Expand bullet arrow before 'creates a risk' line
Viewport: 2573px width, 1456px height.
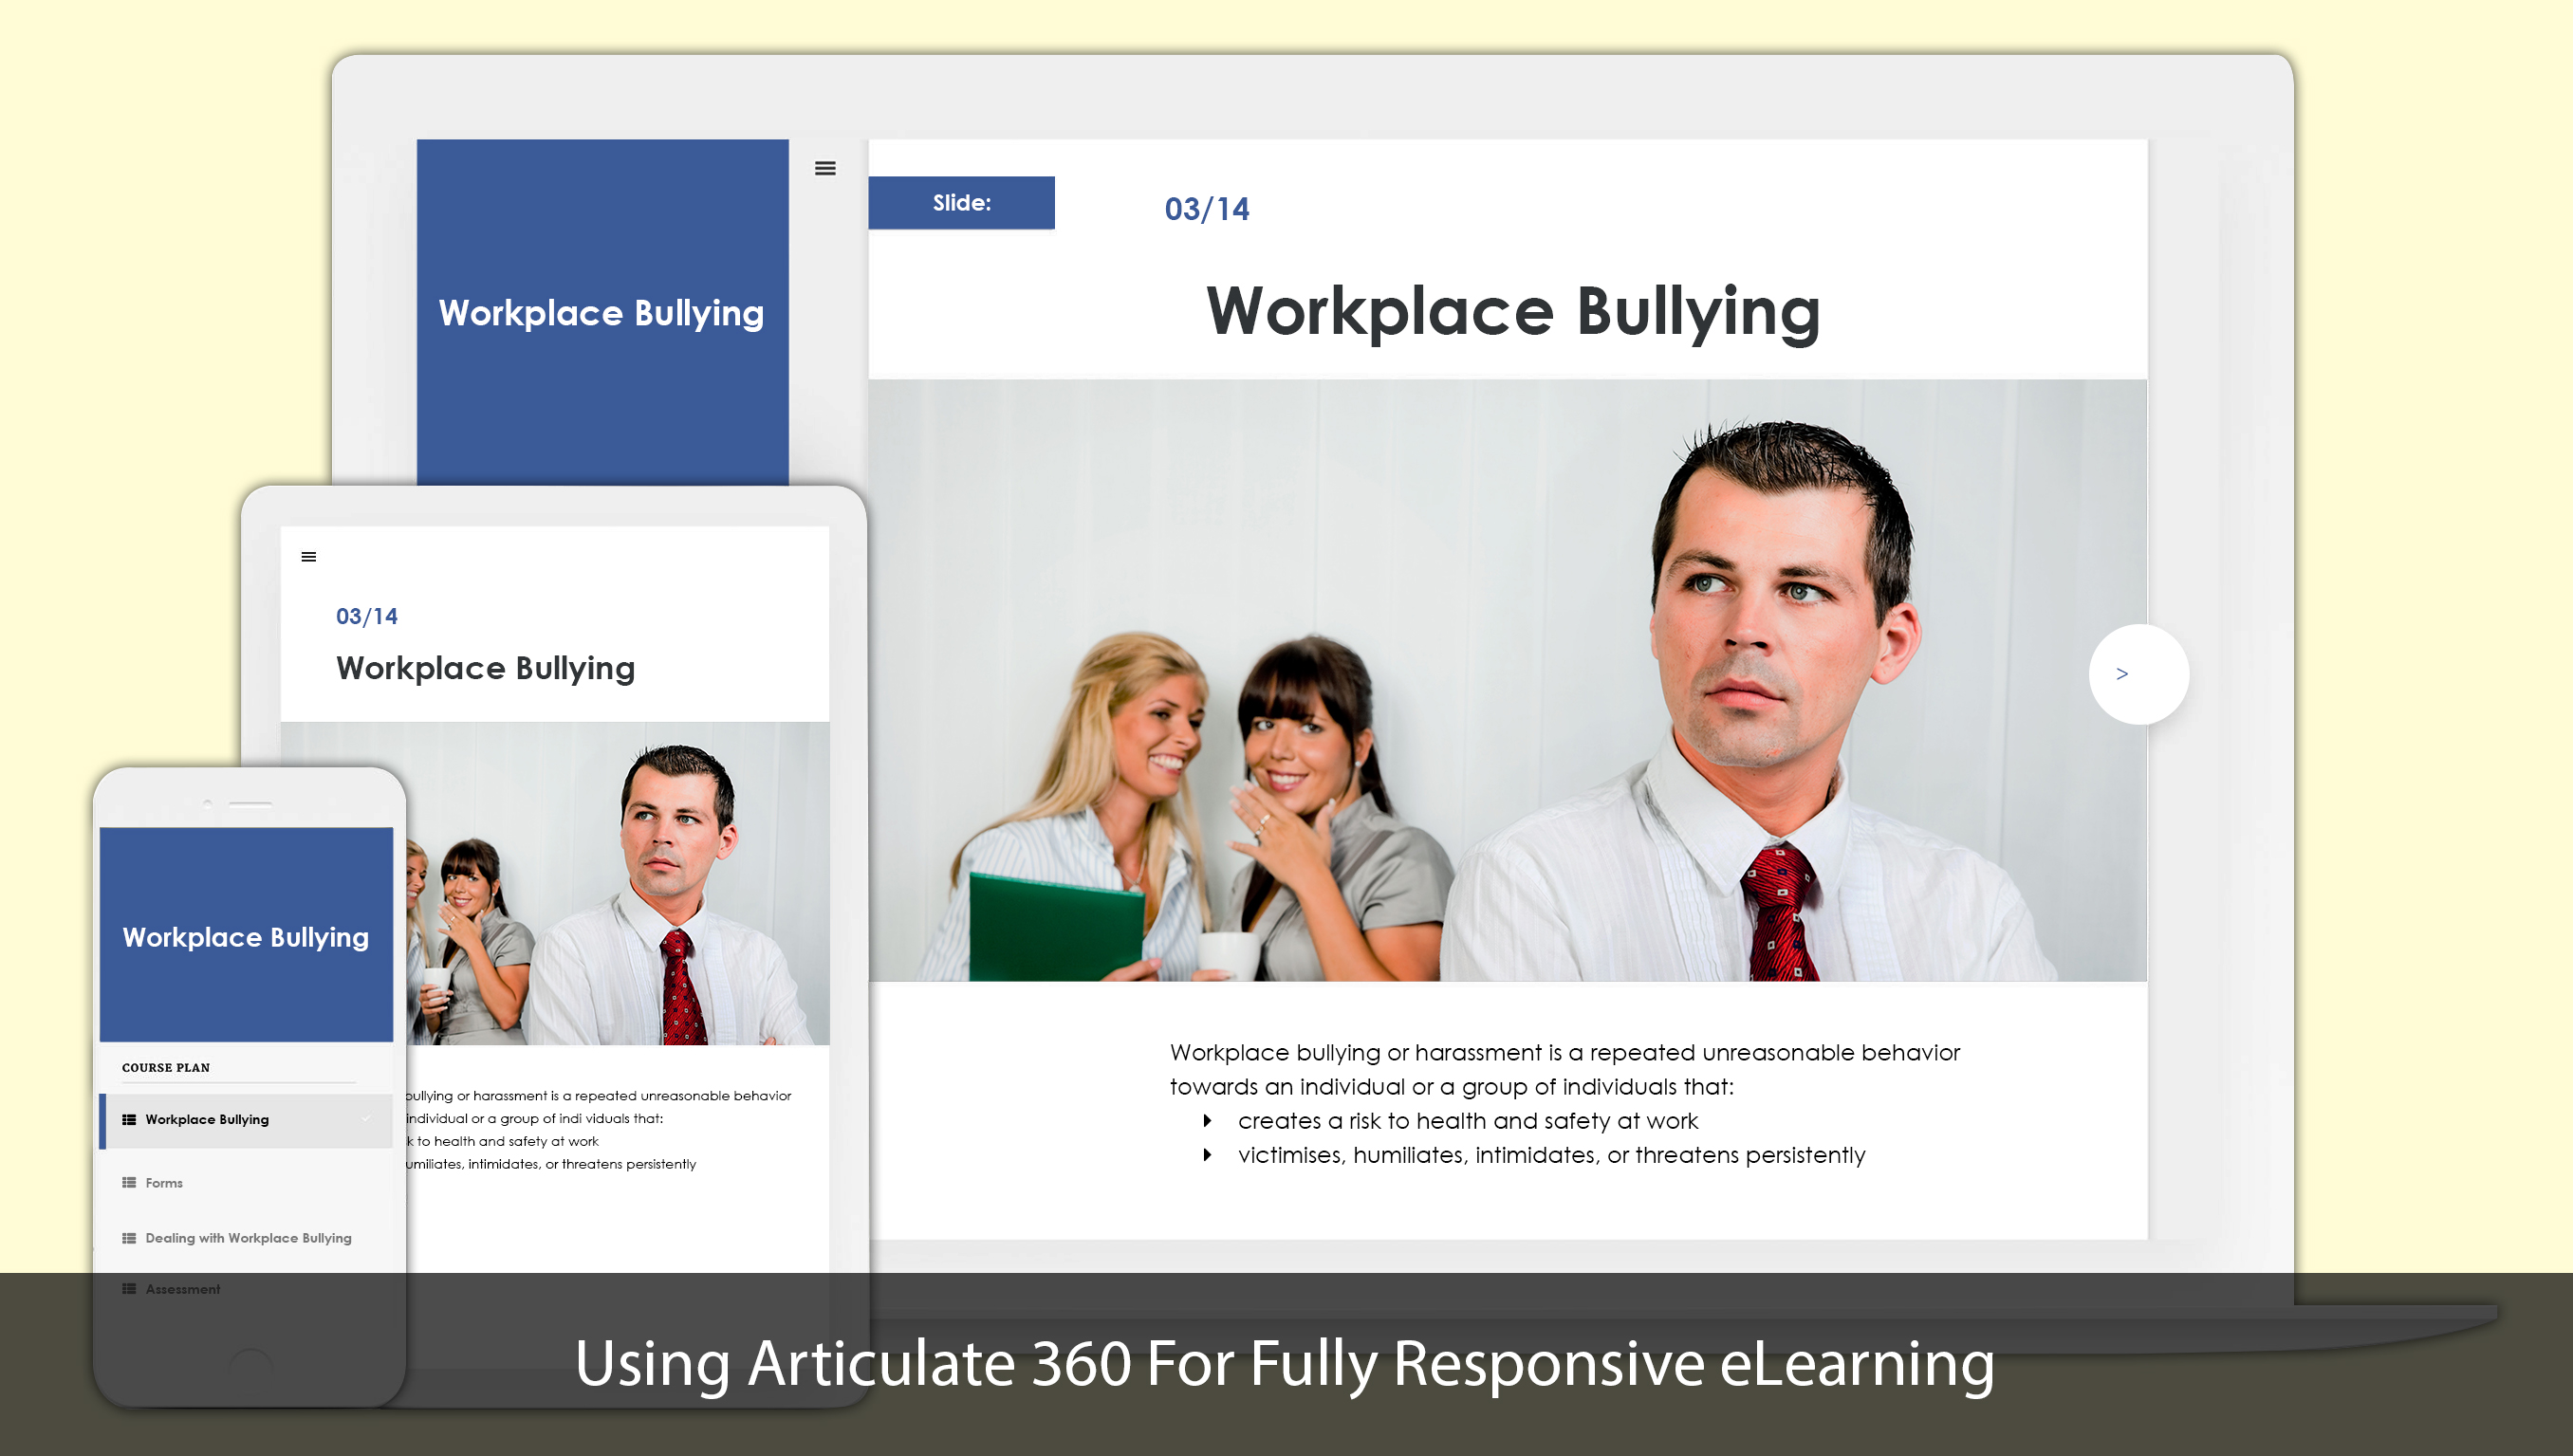pyautogui.click(x=1207, y=1121)
